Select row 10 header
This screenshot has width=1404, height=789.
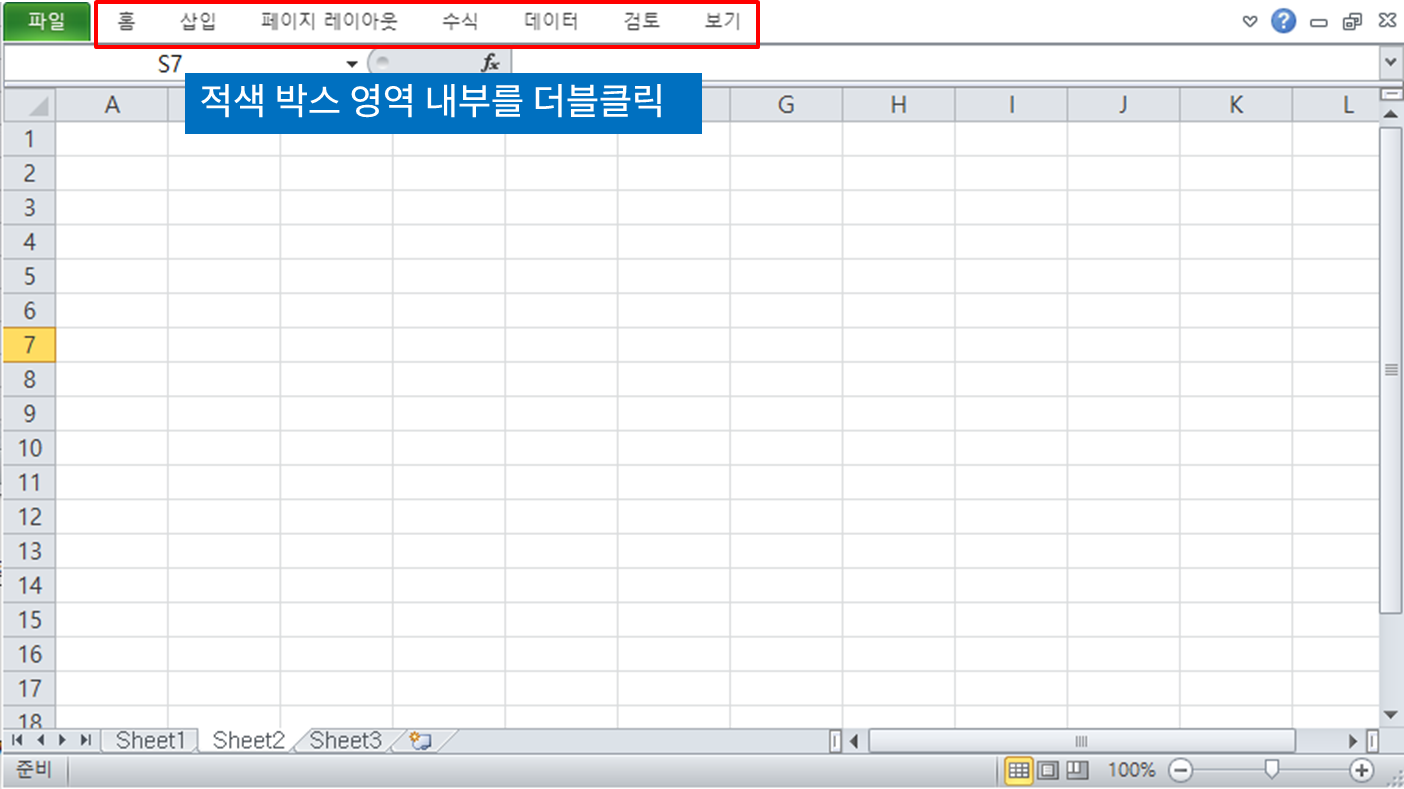click(x=30, y=448)
